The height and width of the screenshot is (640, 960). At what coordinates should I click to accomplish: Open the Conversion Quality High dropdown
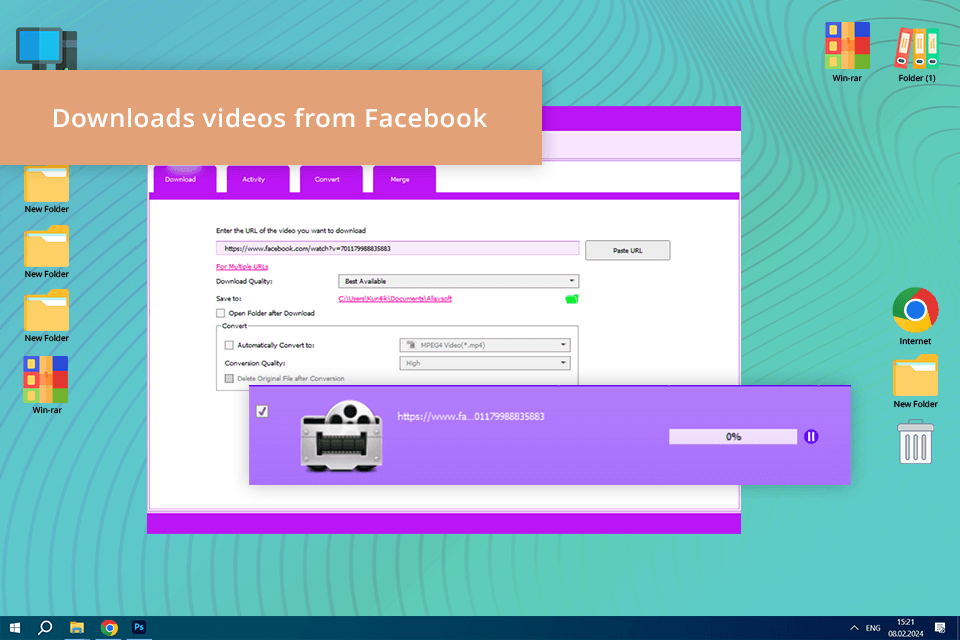pyautogui.click(x=485, y=363)
